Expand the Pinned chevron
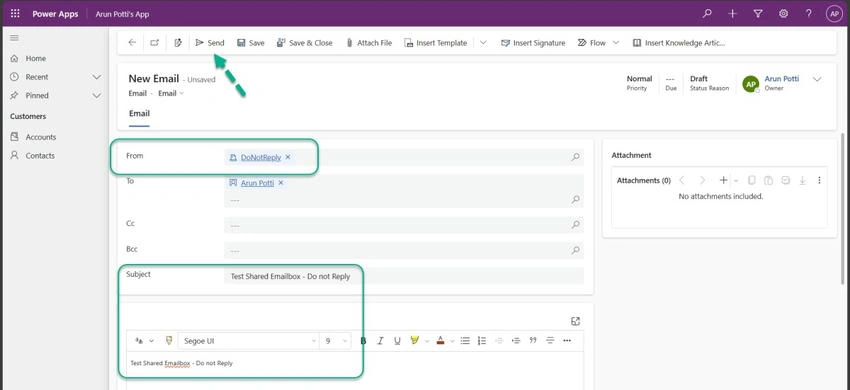 [96, 95]
